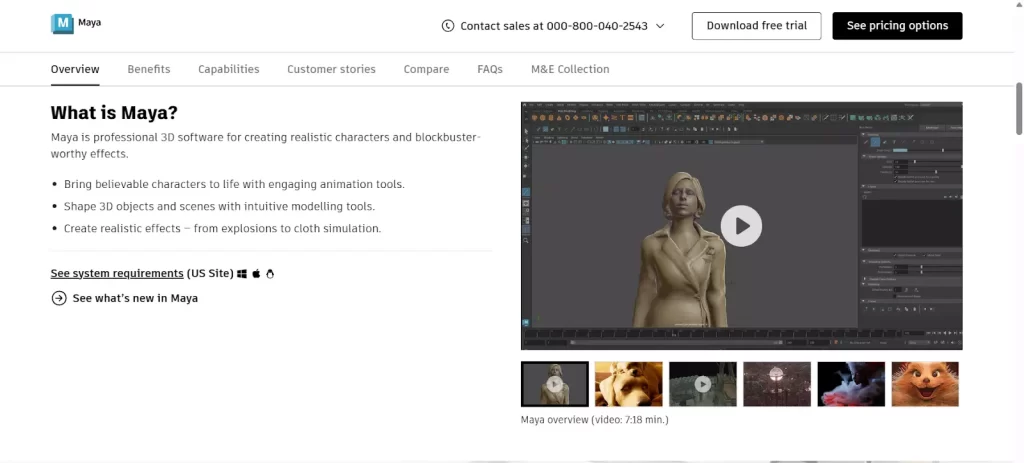Click the Contact sales phone number text
Screen dimensions: 1024x463
tap(554, 26)
